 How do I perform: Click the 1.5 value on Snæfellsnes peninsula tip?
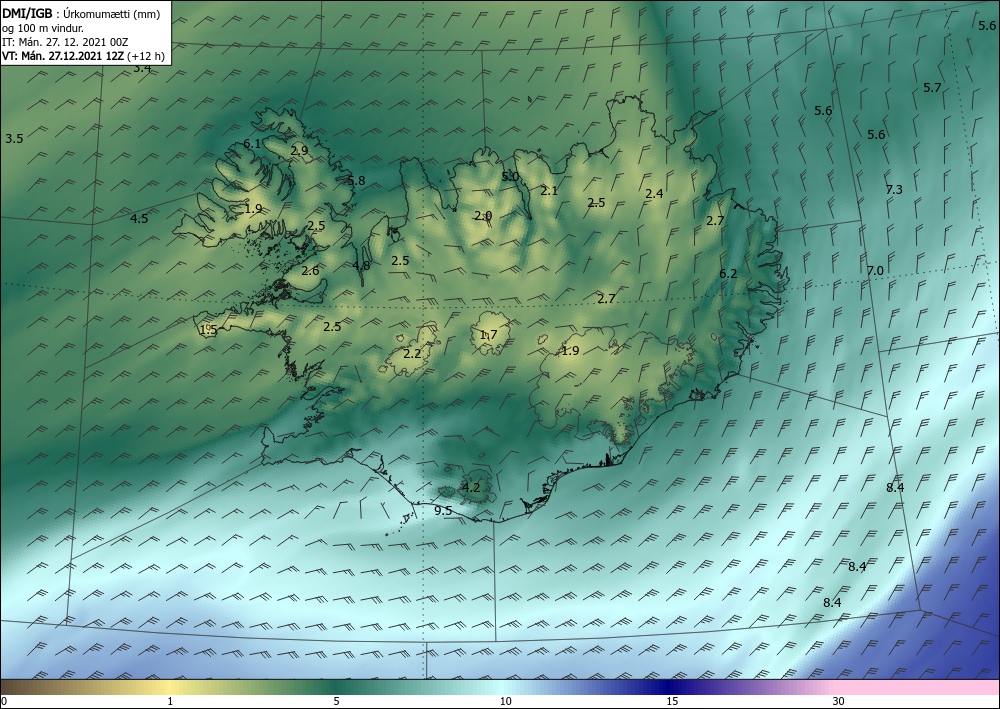(209, 330)
